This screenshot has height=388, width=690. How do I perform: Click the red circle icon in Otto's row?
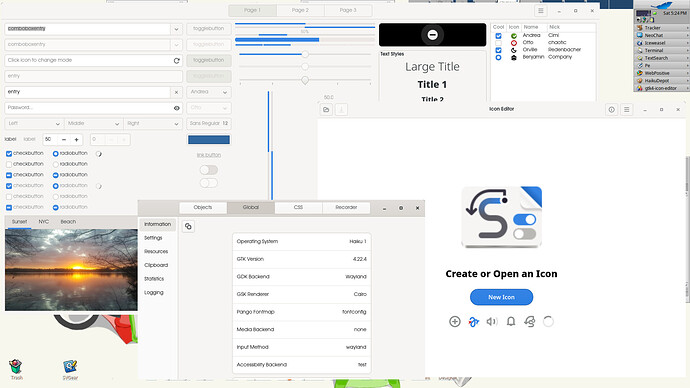514,43
